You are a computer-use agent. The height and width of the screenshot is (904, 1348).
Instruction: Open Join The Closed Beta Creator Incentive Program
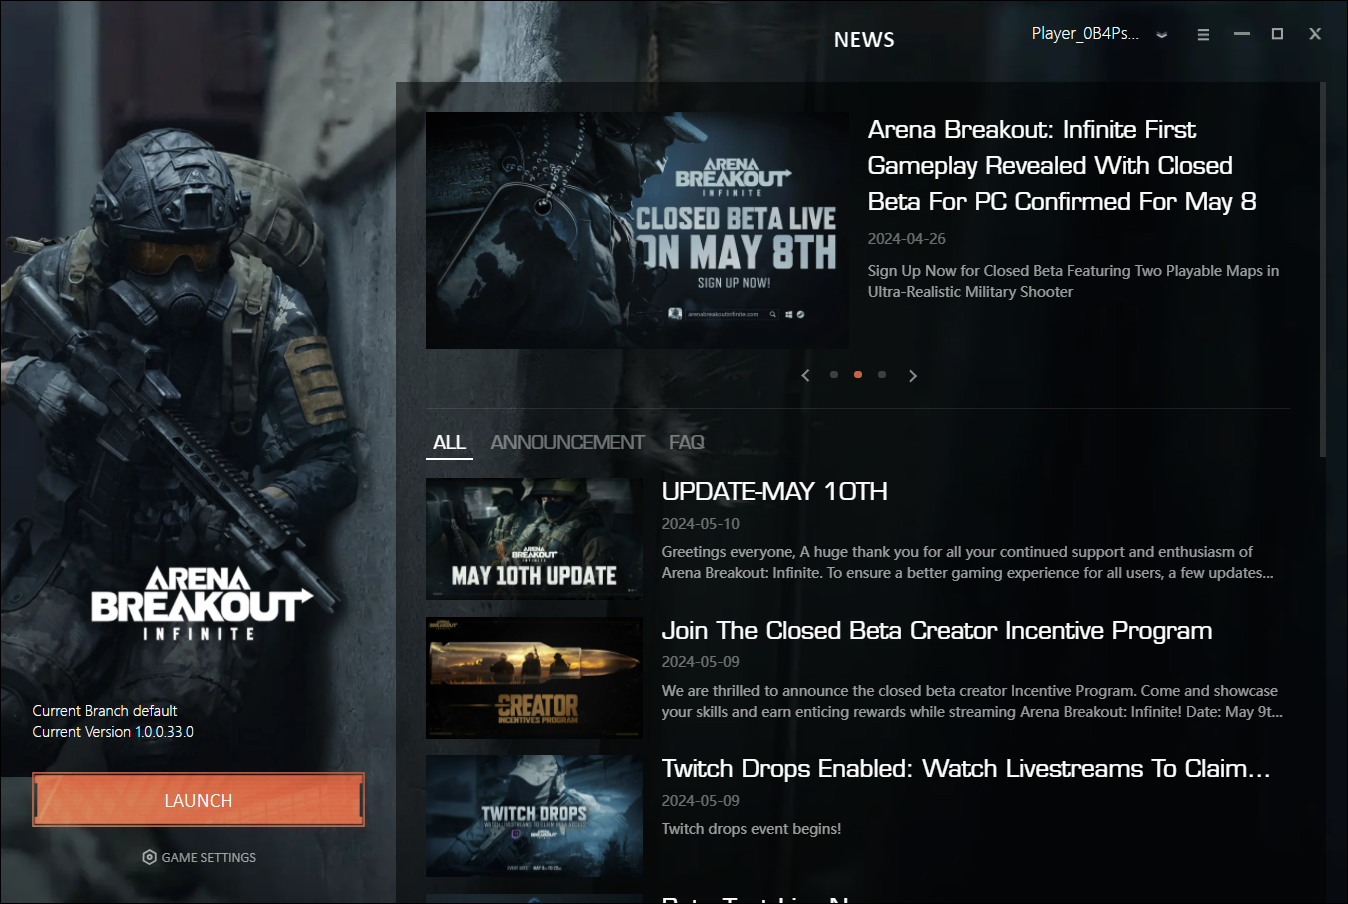pos(937,630)
